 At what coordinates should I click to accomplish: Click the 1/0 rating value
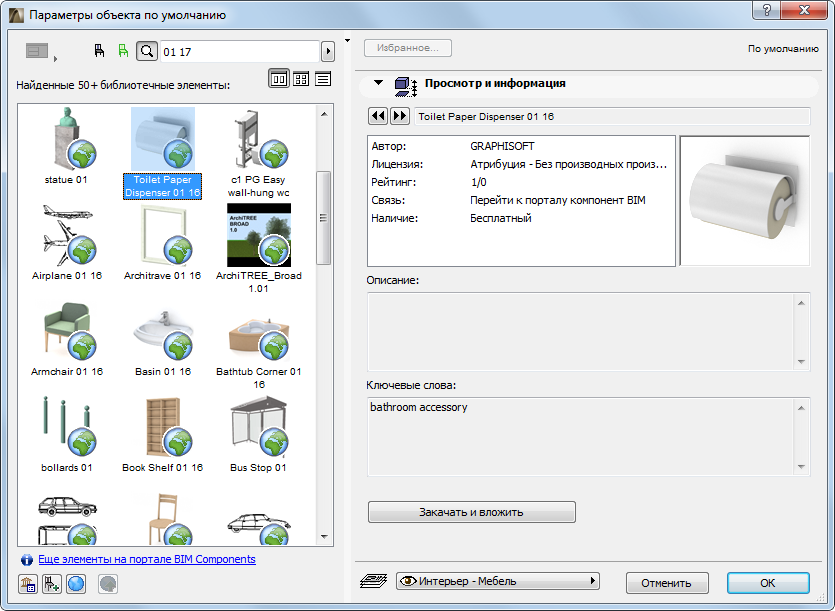(478, 182)
